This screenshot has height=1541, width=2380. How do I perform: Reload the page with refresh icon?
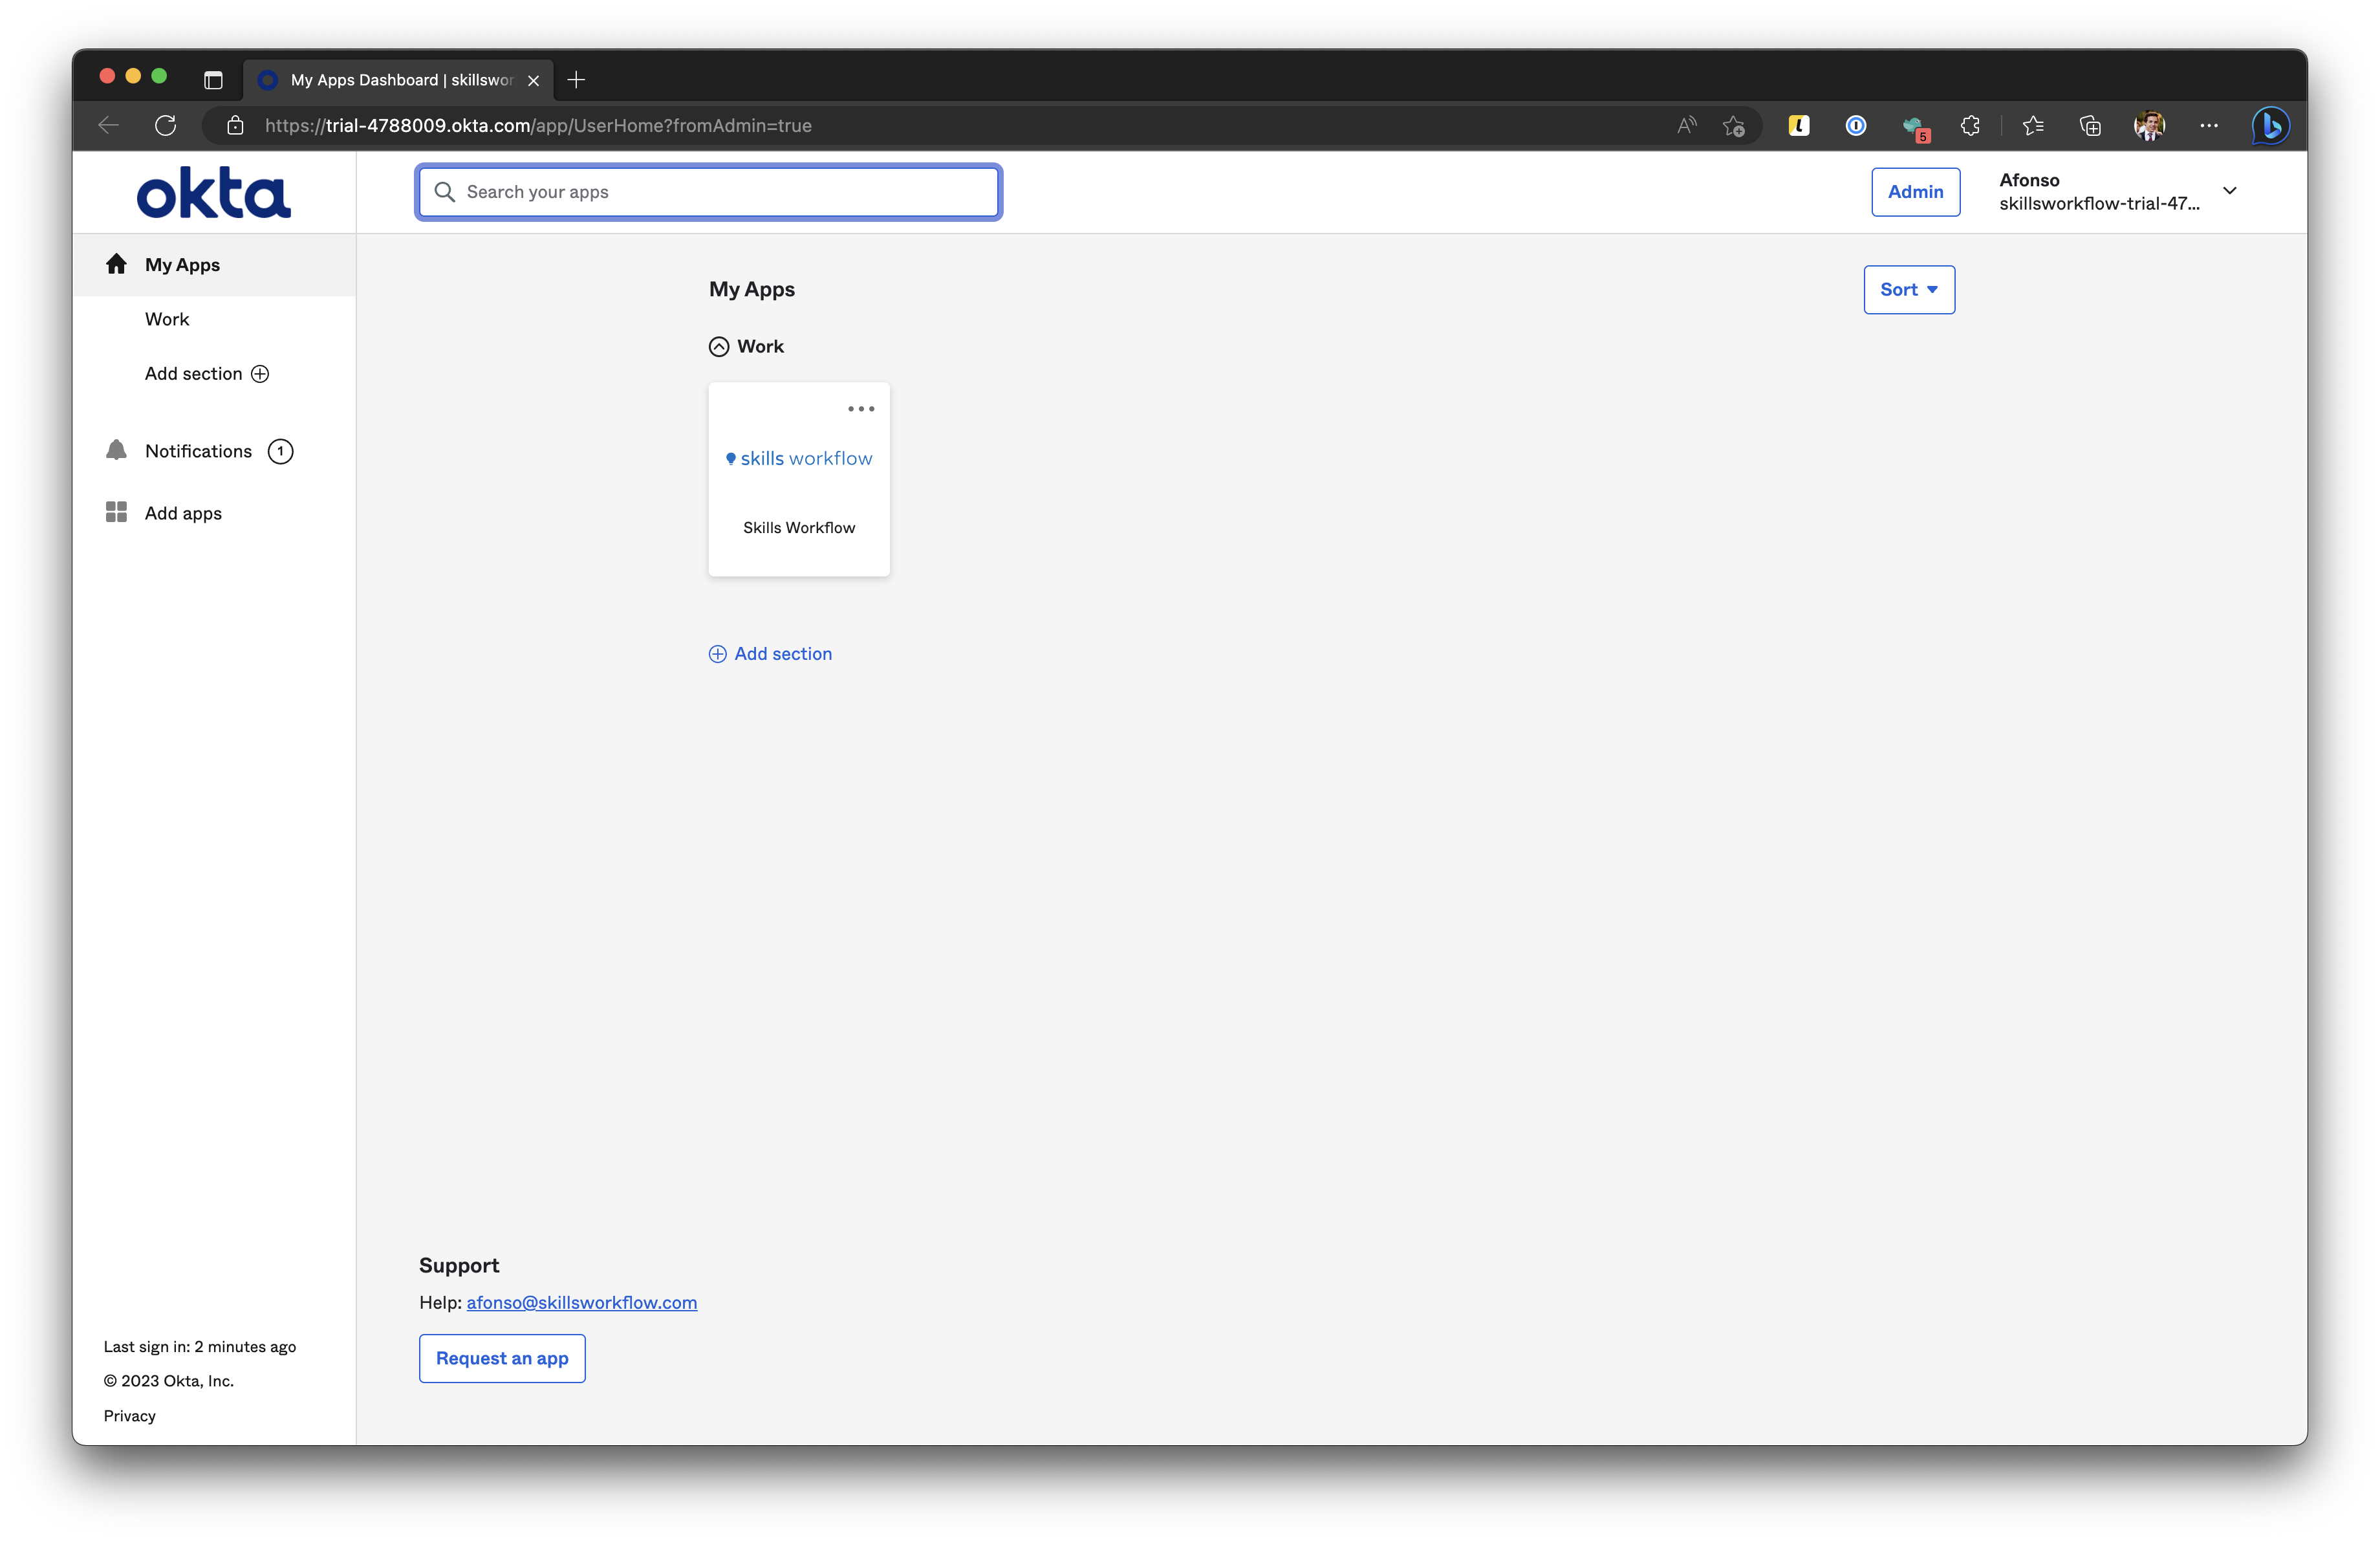(x=166, y=125)
